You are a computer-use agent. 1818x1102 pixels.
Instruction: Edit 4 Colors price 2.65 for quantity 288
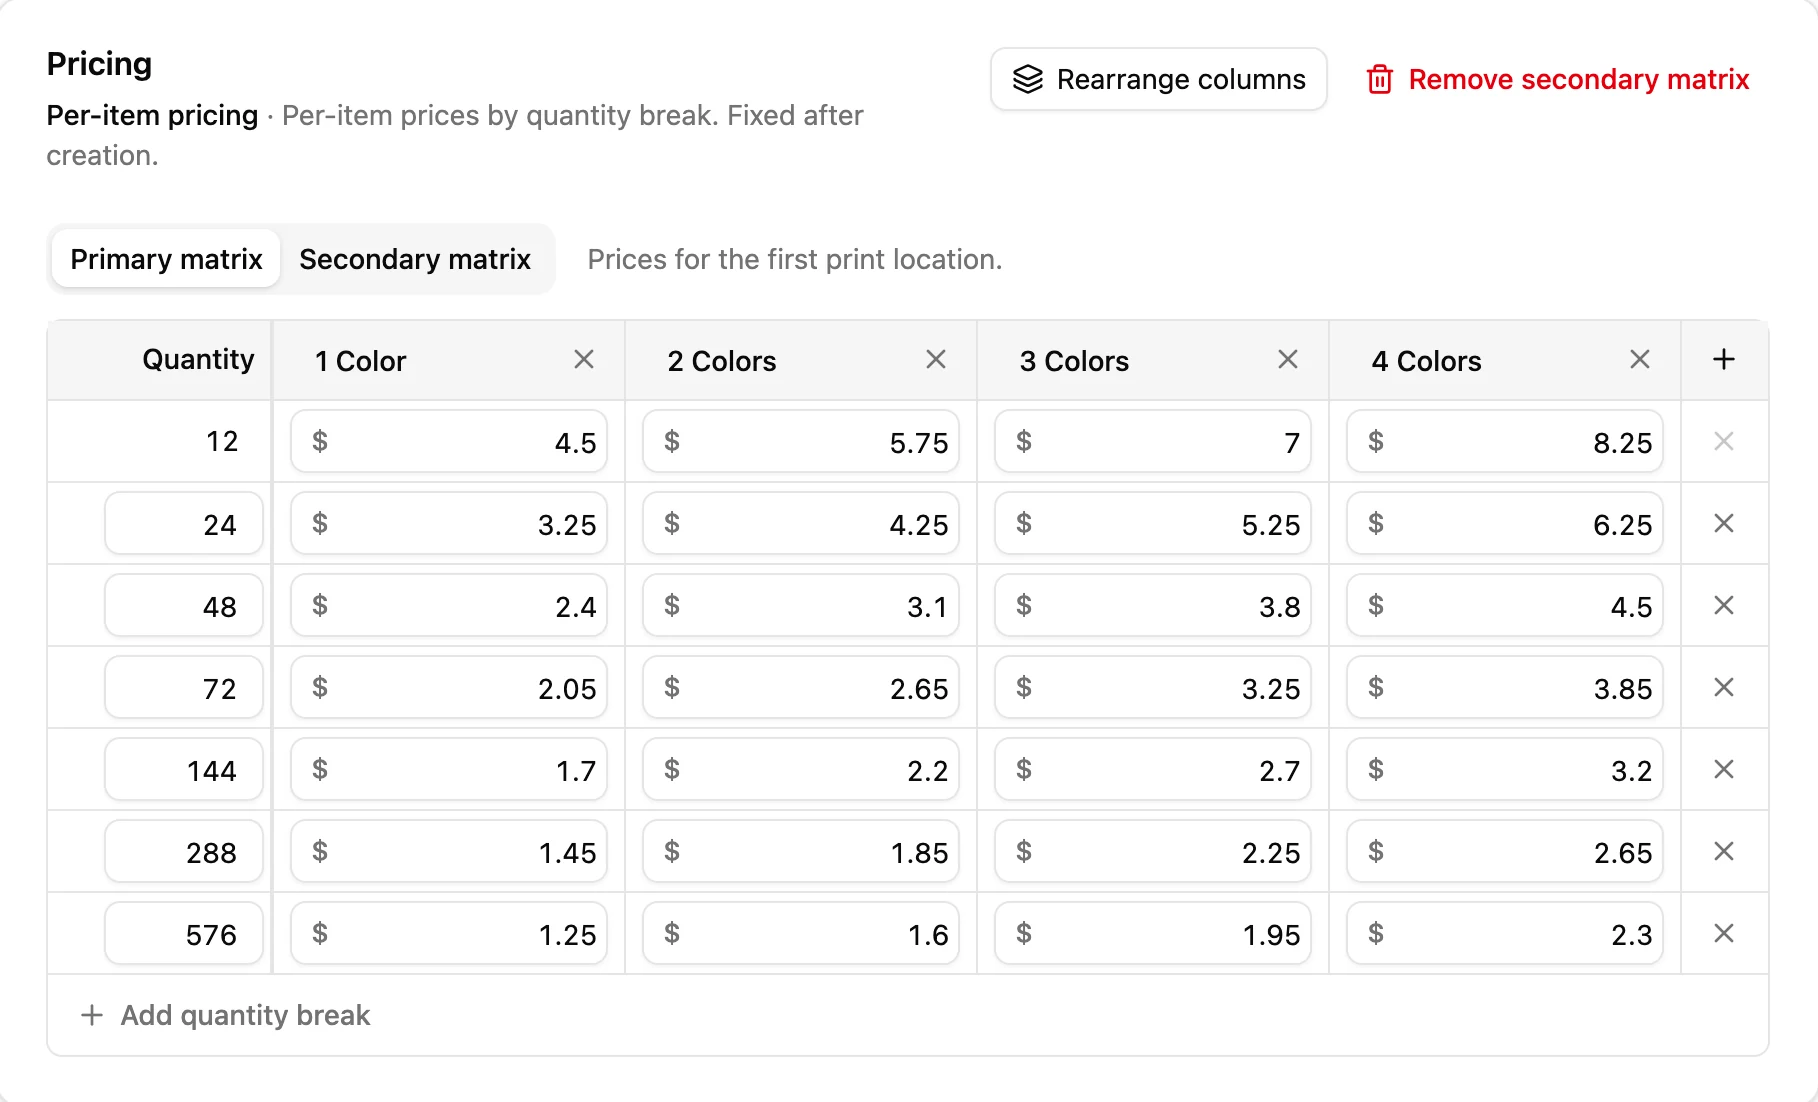pyautogui.click(x=1505, y=852)
